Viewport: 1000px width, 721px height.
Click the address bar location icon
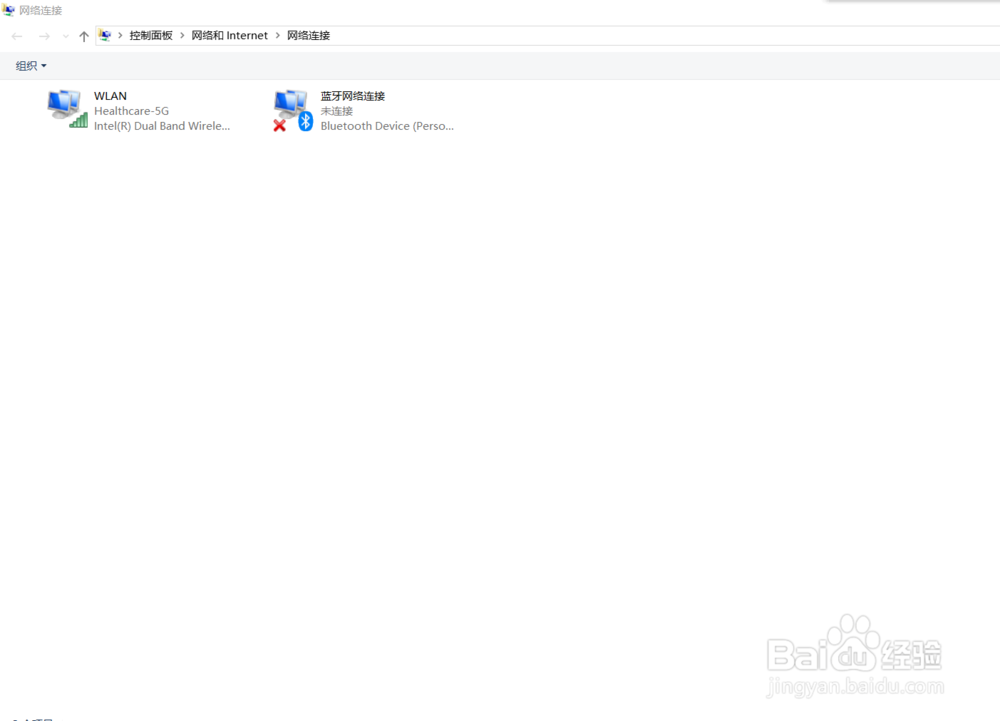[105, 36]
